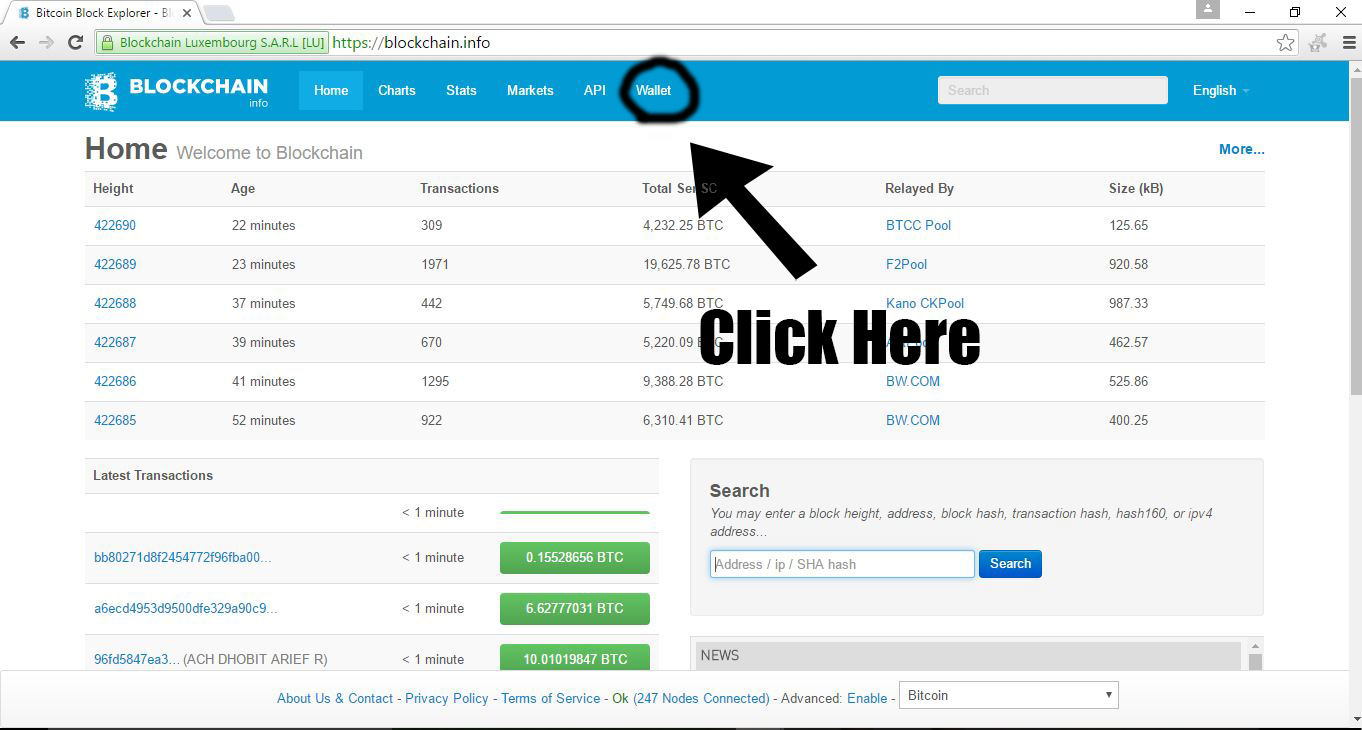Open the Home nav tab

(331, 90)
